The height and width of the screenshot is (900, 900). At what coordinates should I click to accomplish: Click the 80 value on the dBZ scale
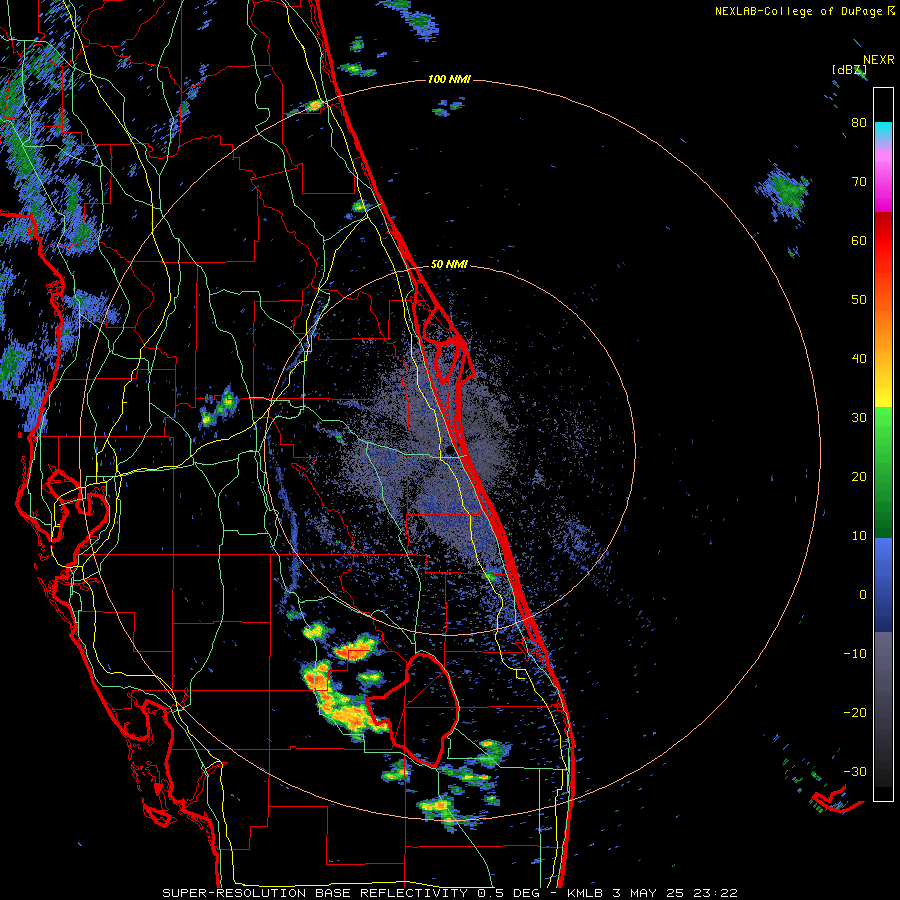(x=859, y=123)
